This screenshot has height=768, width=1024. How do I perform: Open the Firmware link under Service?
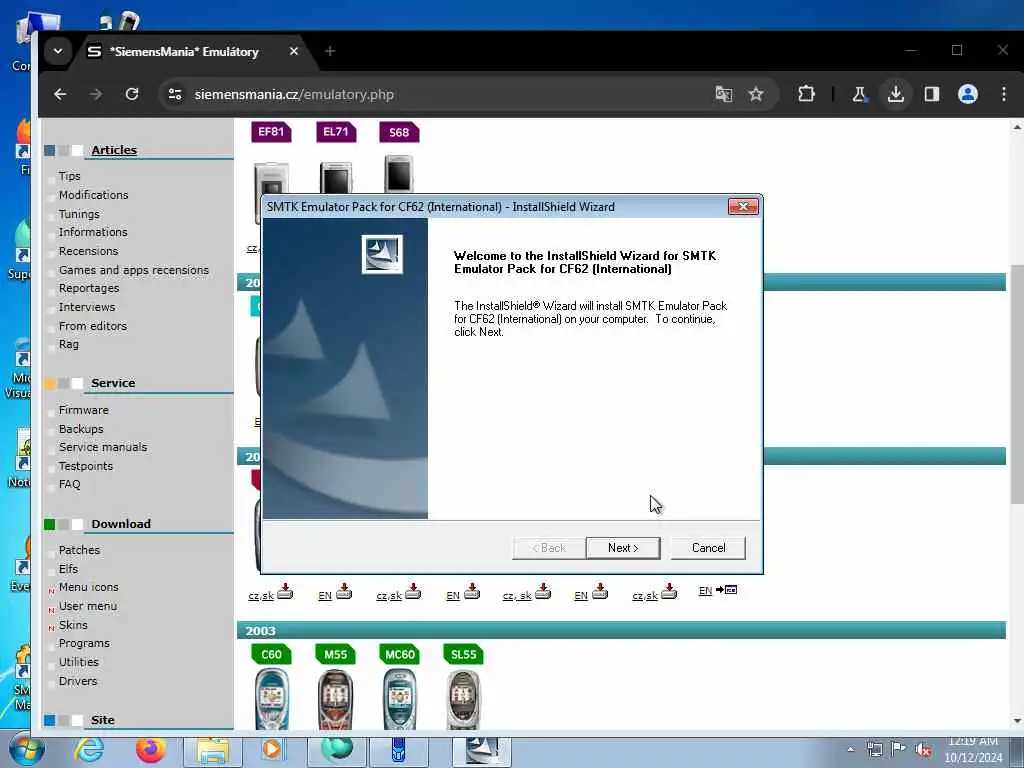[x=84, y=410]
